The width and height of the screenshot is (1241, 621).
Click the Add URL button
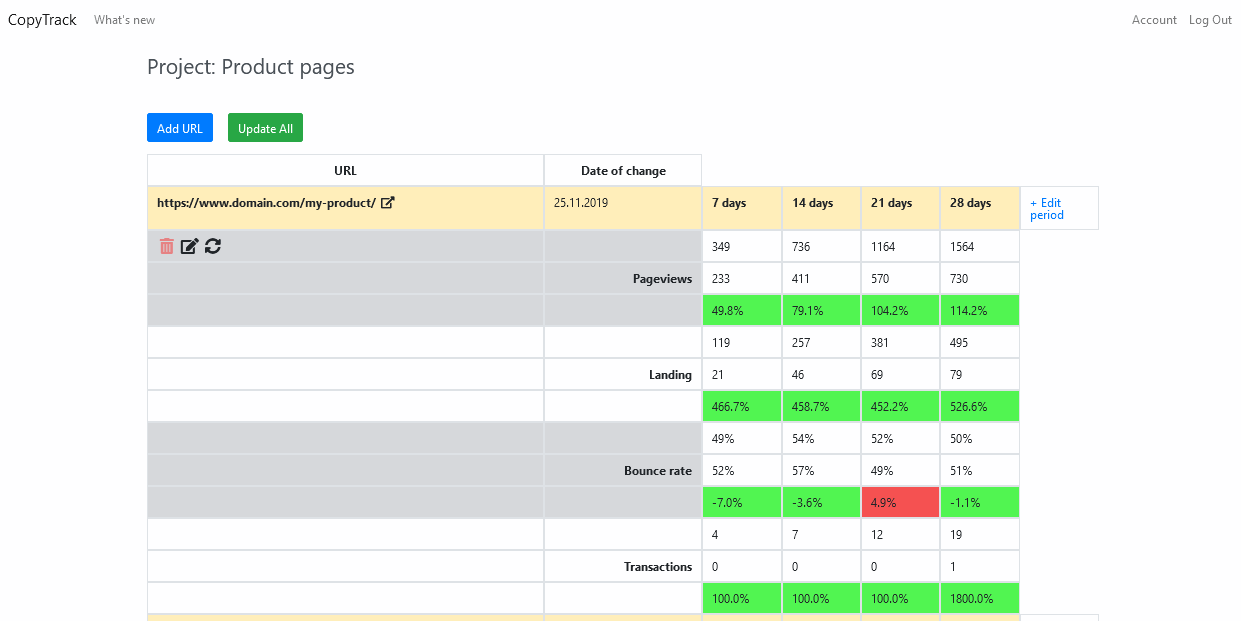[180, 128]
